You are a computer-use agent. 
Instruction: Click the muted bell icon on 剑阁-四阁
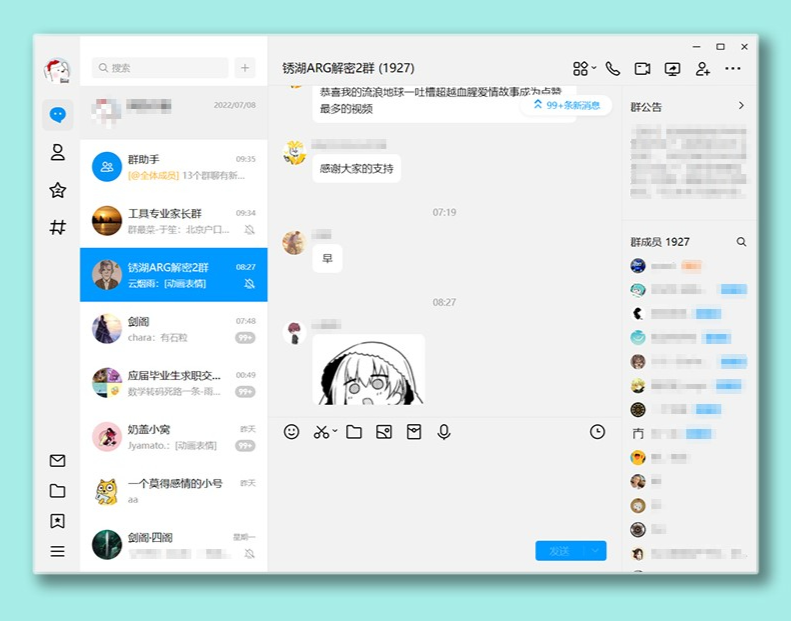click(x=249, y=554)
